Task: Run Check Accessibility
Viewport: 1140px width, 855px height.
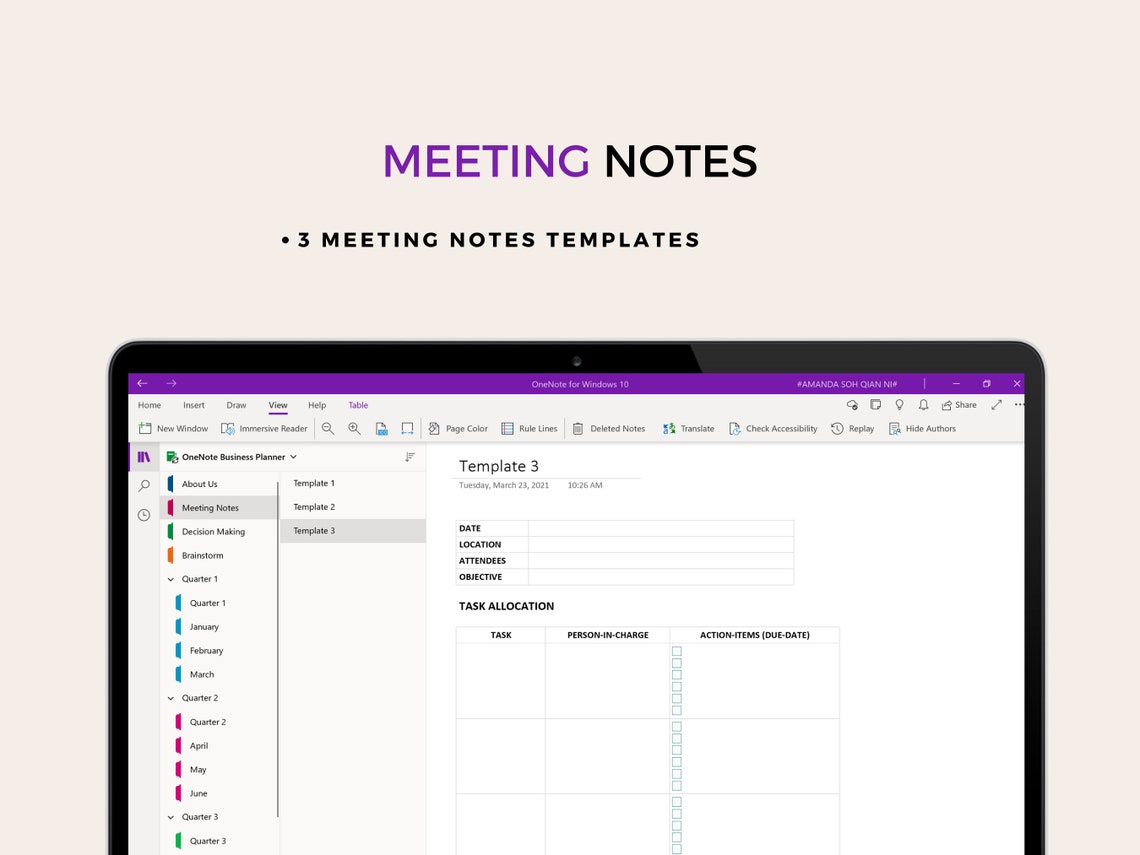Action: pos(773,428)
